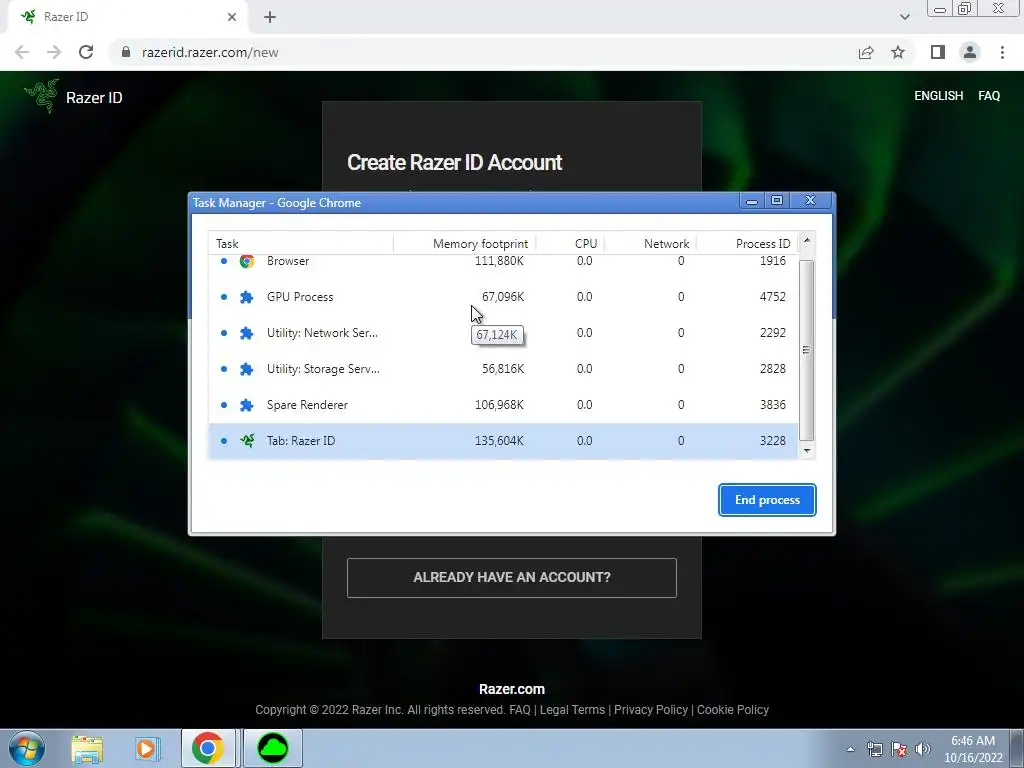Select the Spare Renderer task
Image resolution: width=1024 pixels, height=768 pixels.
click(503, 405)
